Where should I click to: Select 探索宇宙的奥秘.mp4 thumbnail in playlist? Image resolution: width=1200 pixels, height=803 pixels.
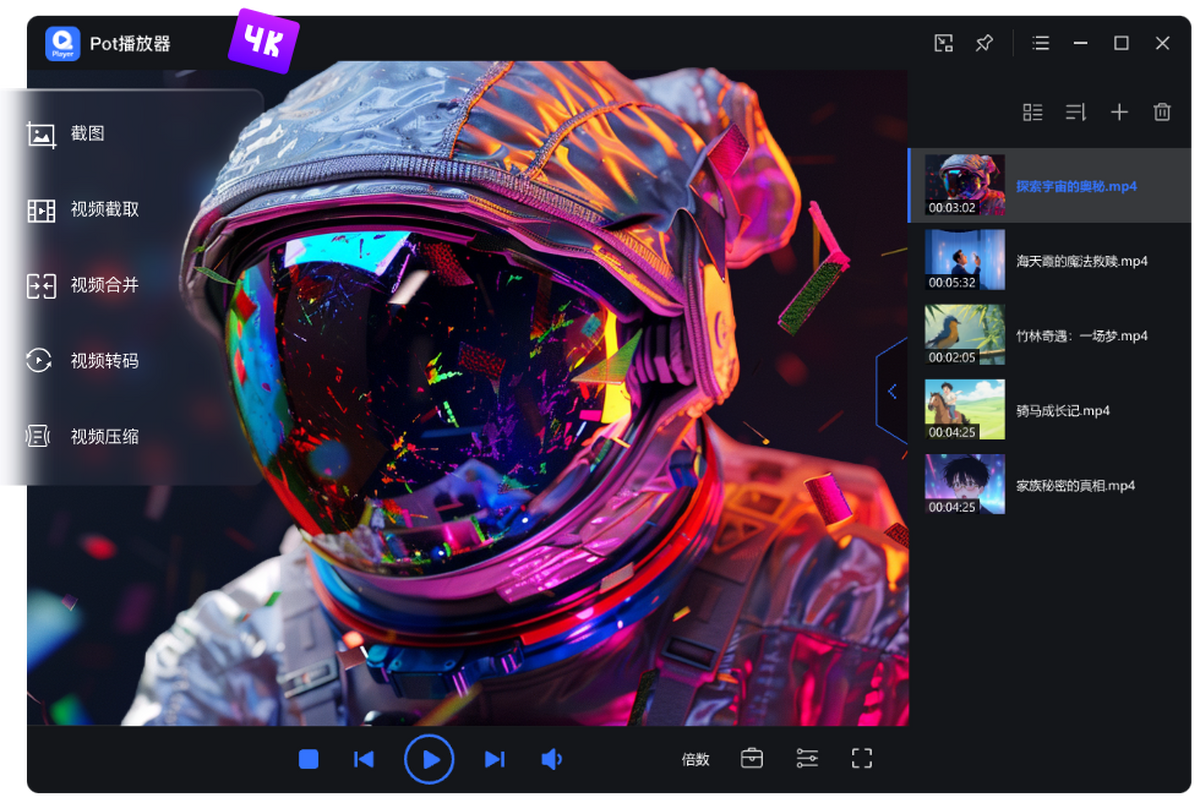pos(965,185)
